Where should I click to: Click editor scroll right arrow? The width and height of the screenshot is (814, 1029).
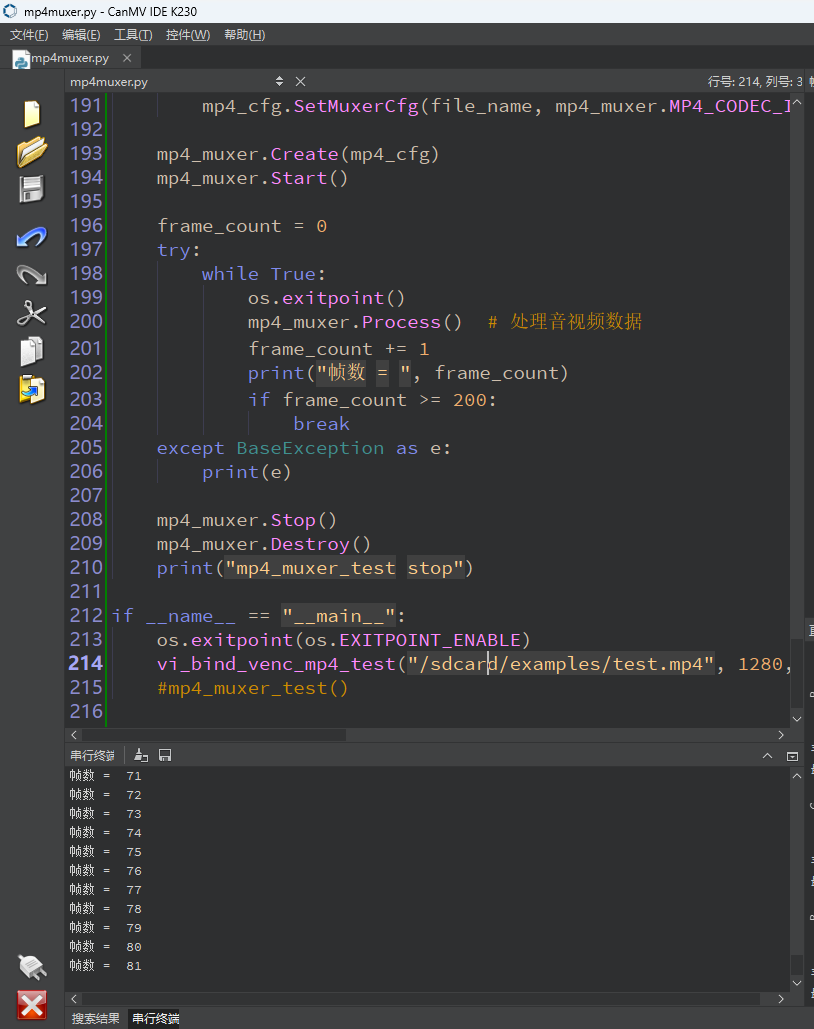(x=781, y=735)
